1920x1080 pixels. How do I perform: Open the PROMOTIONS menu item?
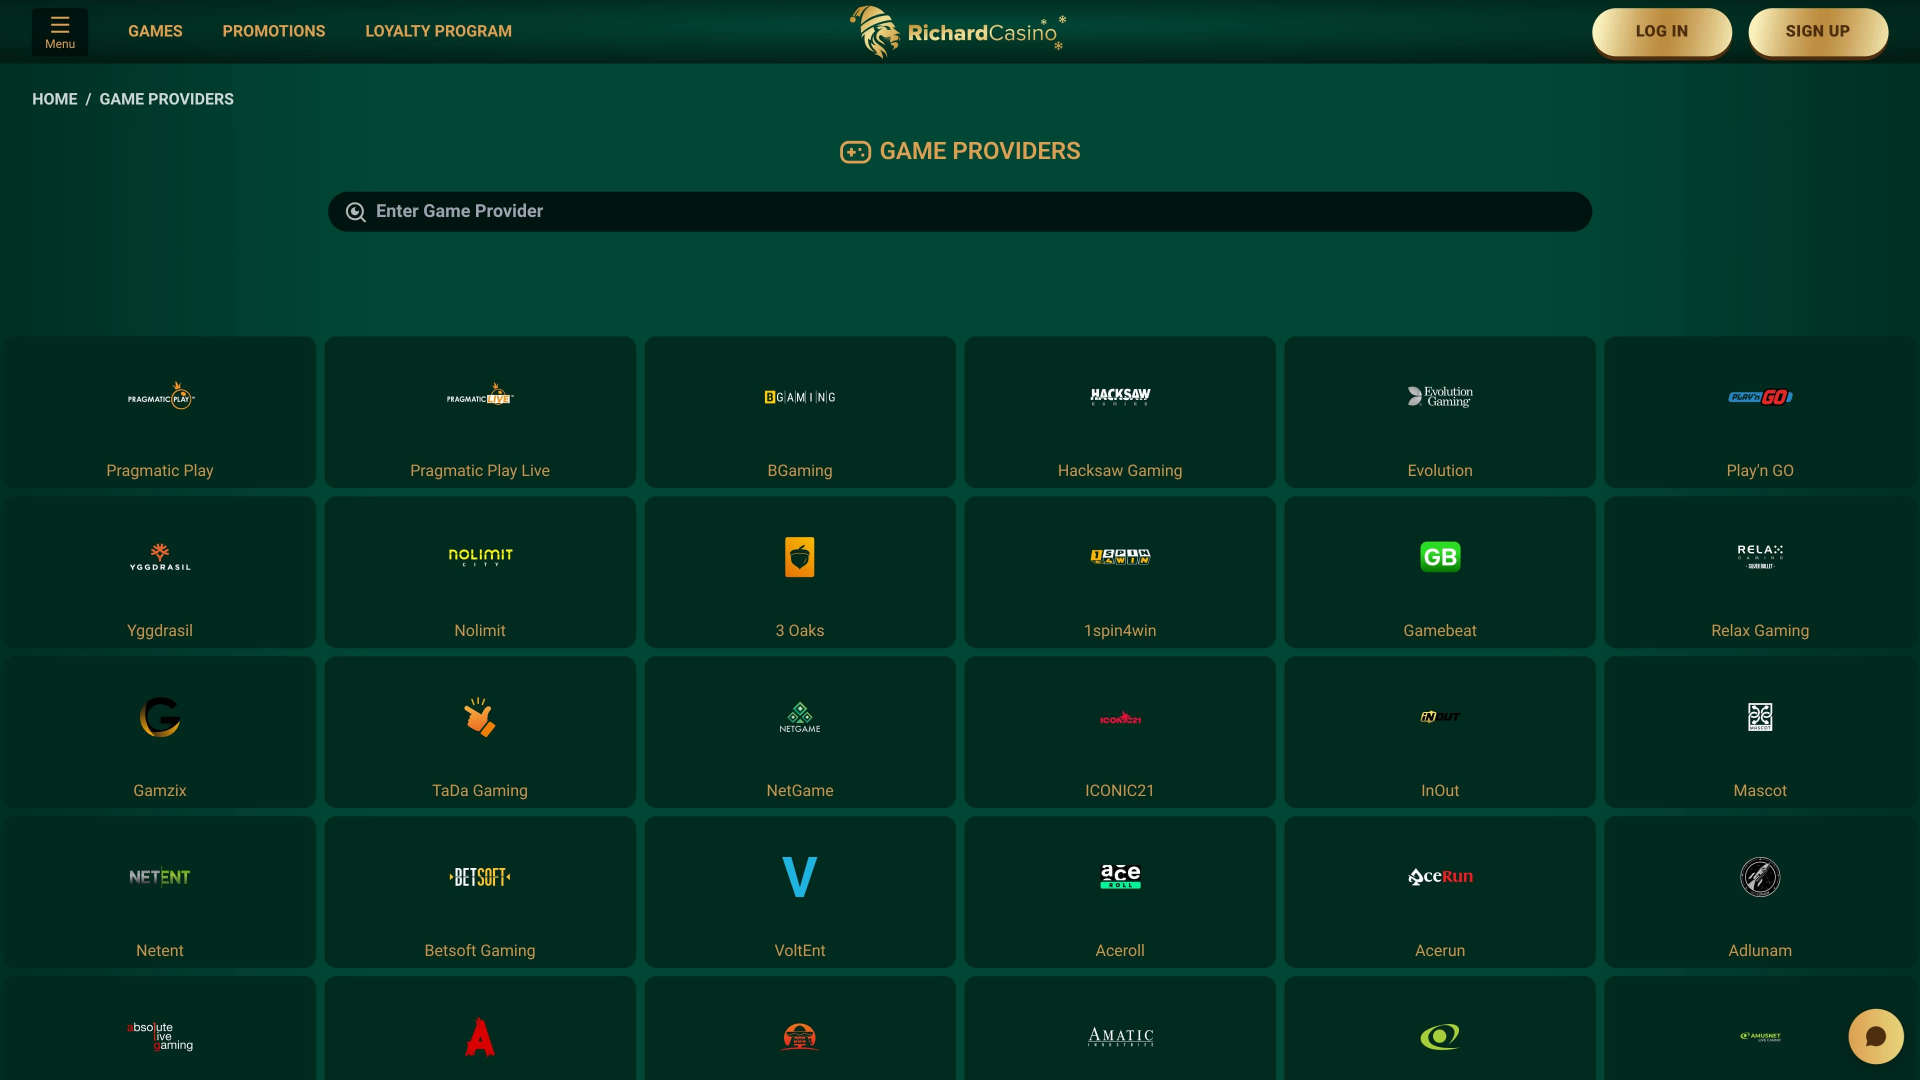click(273, 31)
